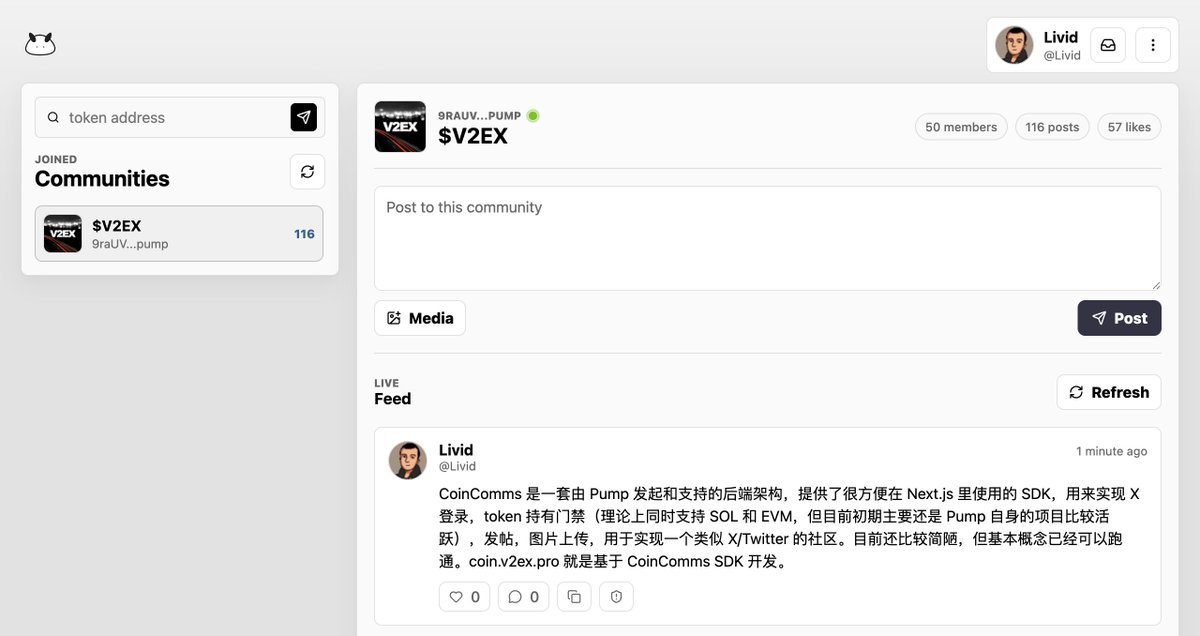Click the magnifier icon in the token search
The image size is (1200, 636).
(54, 117)
